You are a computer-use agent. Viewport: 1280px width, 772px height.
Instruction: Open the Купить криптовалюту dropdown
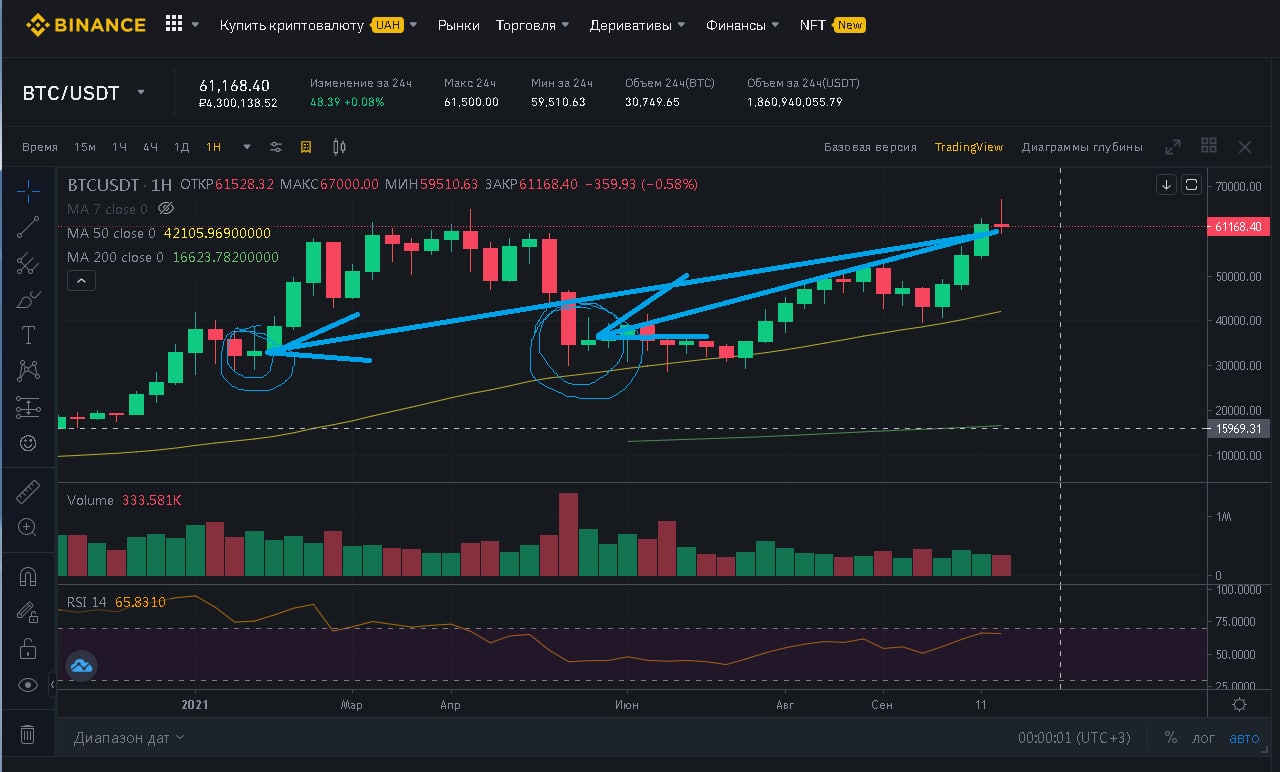(318, 25)
